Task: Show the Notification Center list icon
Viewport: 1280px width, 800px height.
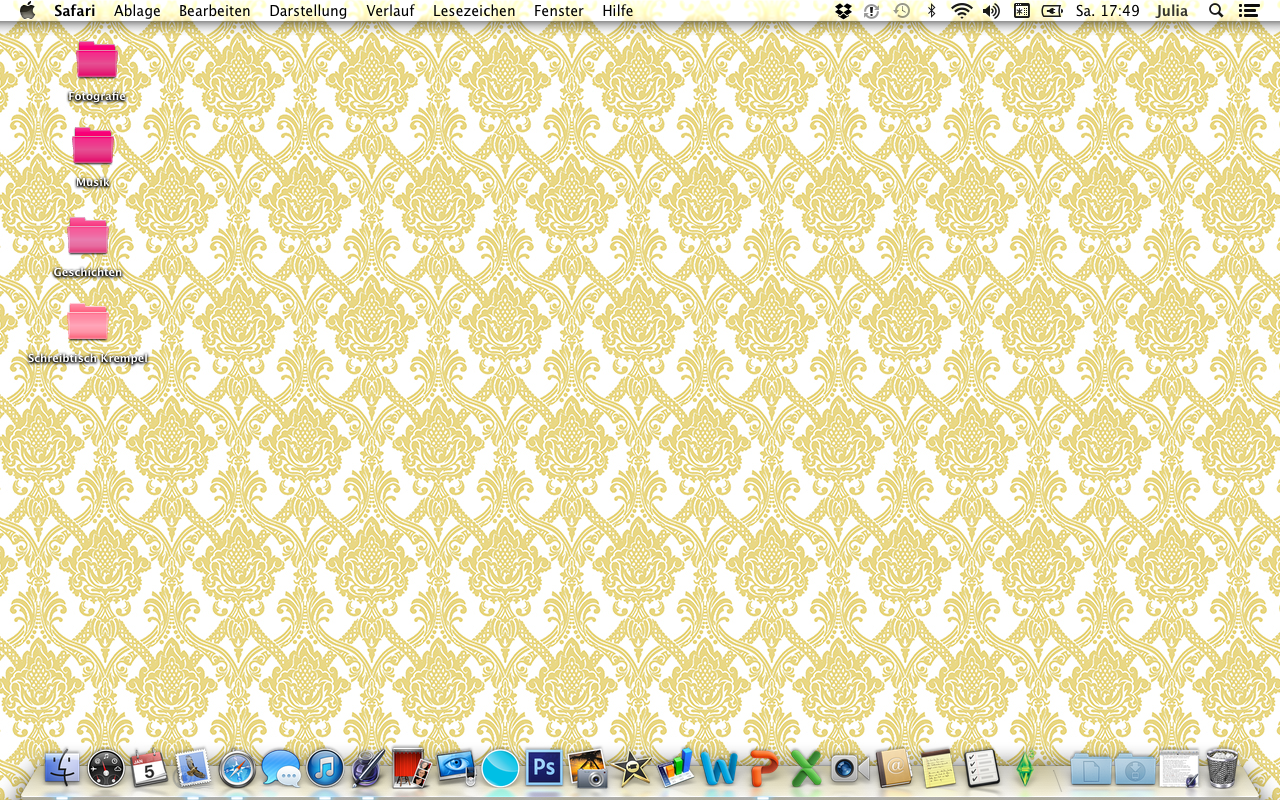Action: click(1248, 11)
